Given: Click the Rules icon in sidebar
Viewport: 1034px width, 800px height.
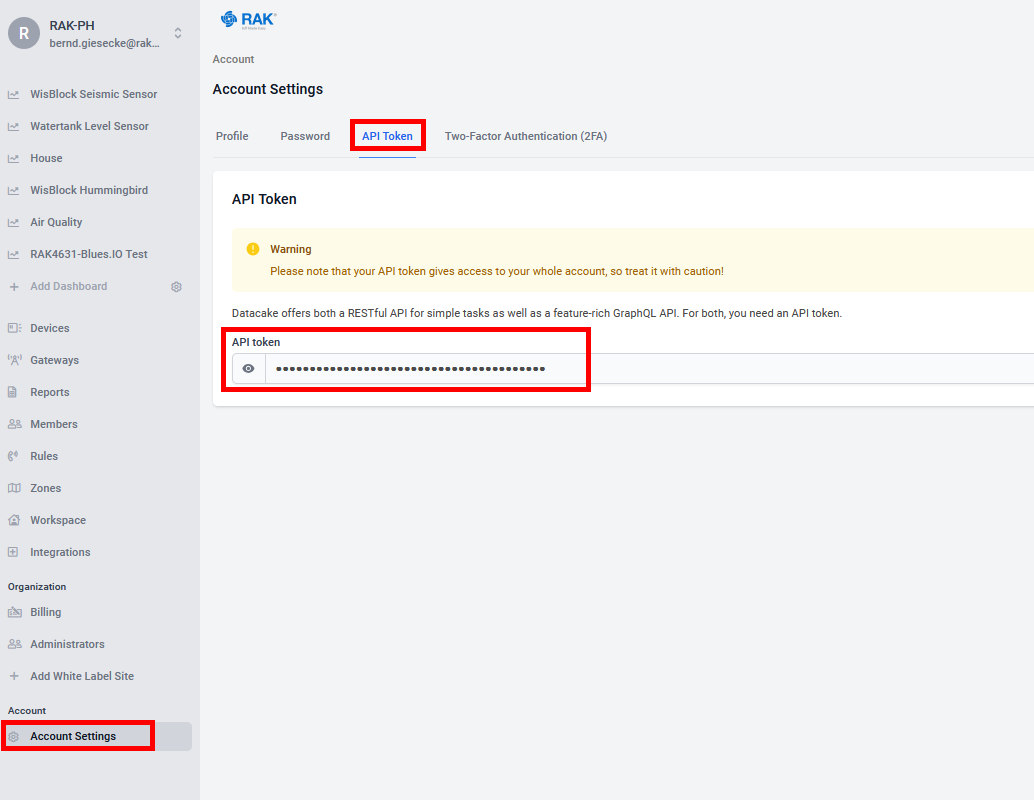Looking at the screenshot, I should [x=13, y=456].
